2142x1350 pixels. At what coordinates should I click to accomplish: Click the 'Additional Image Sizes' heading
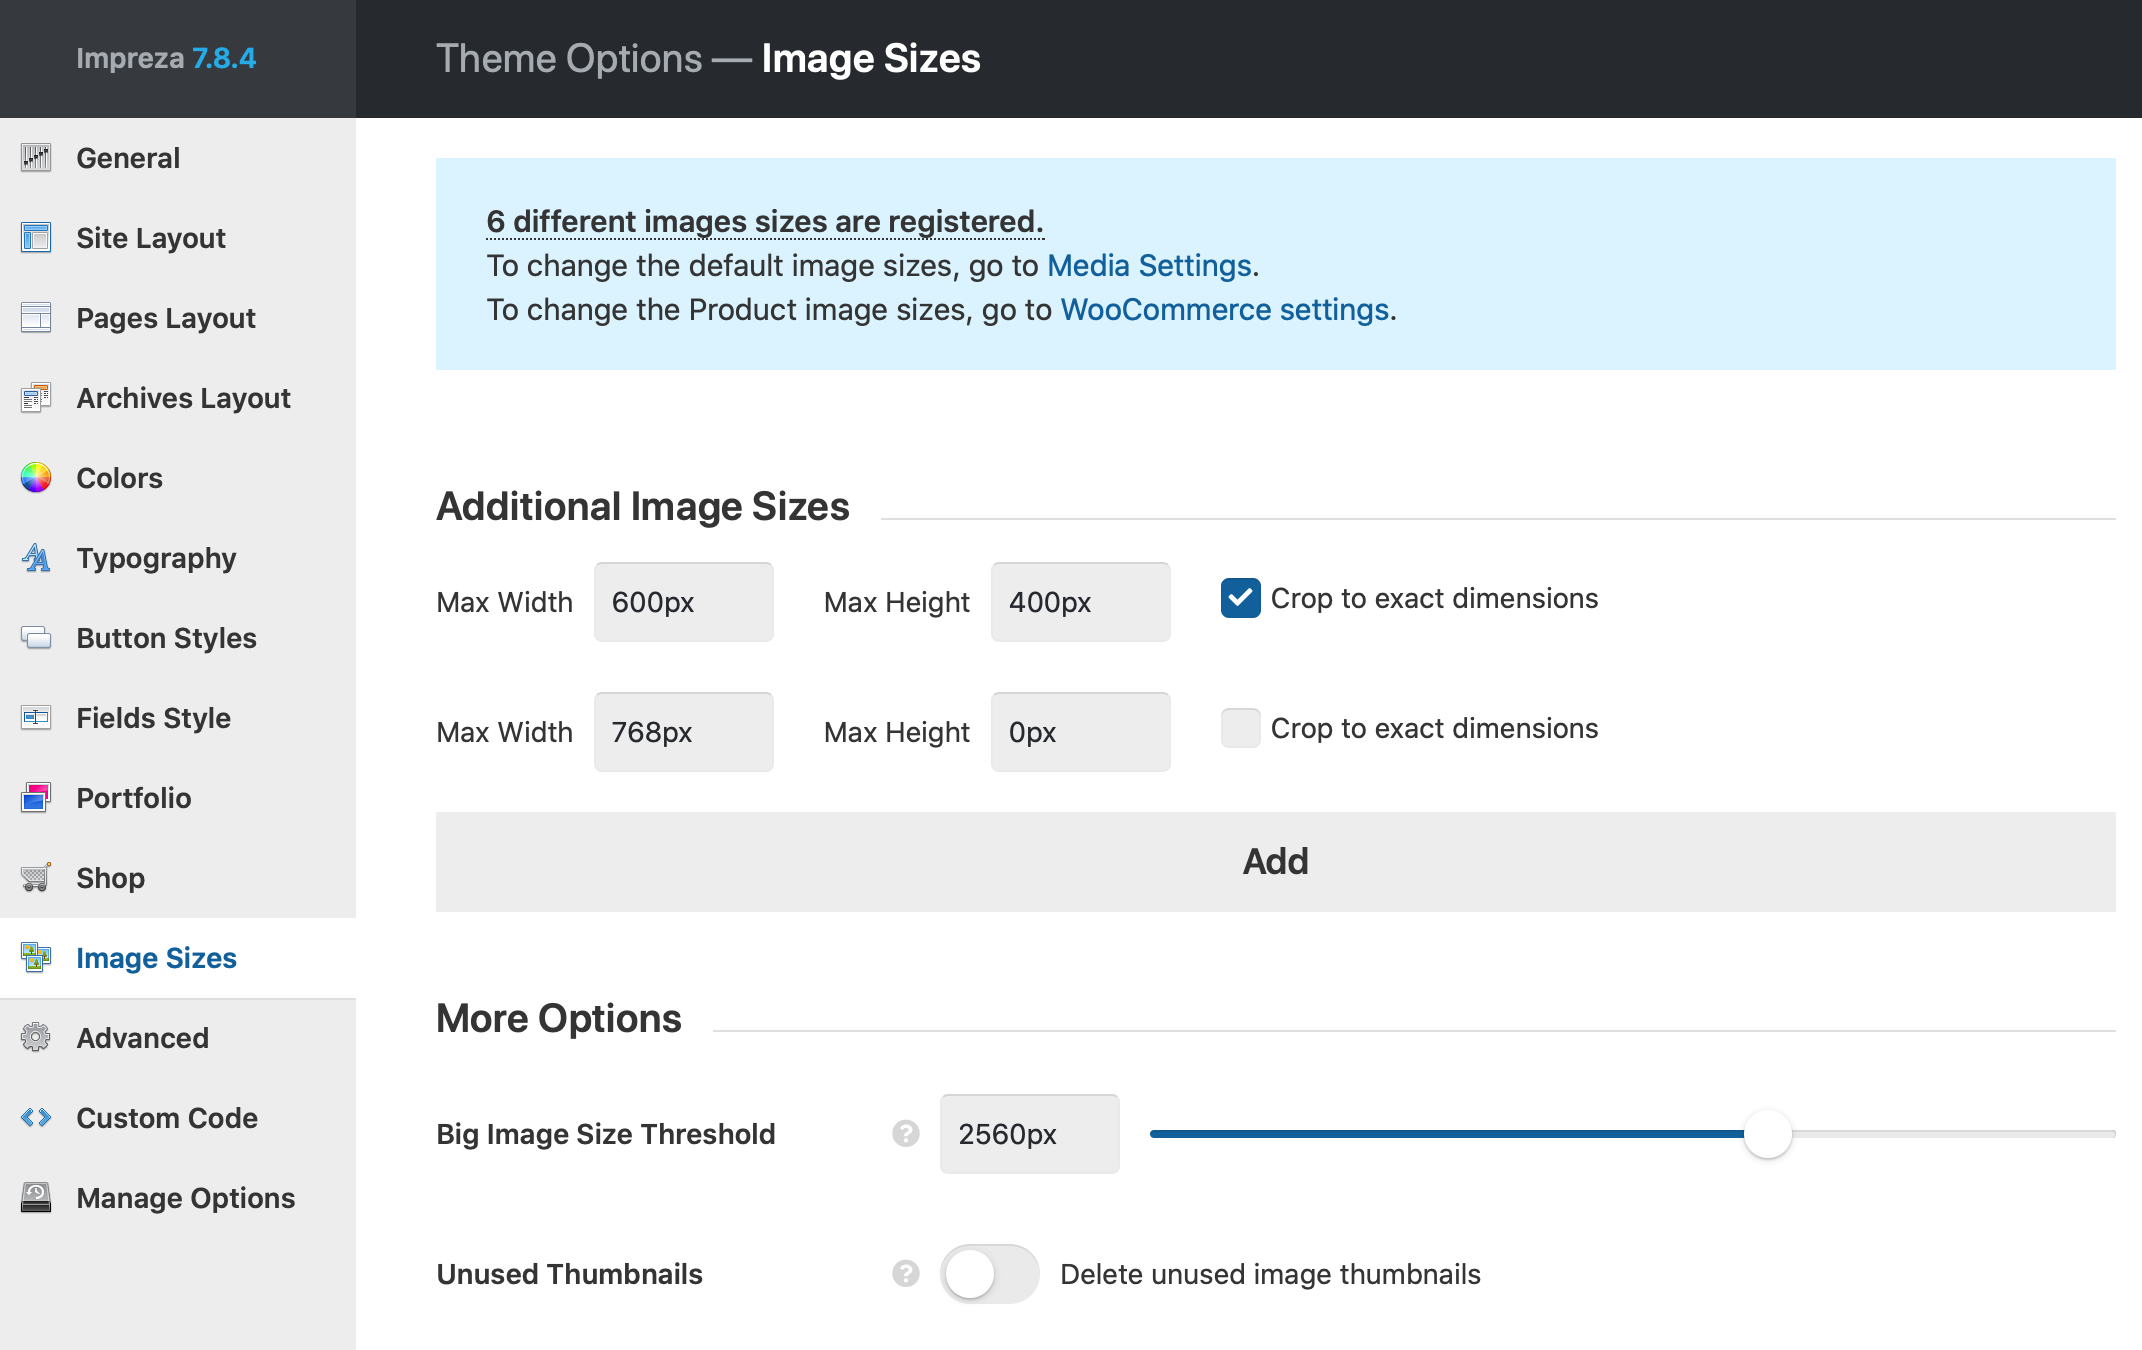[x=643, y=506]
